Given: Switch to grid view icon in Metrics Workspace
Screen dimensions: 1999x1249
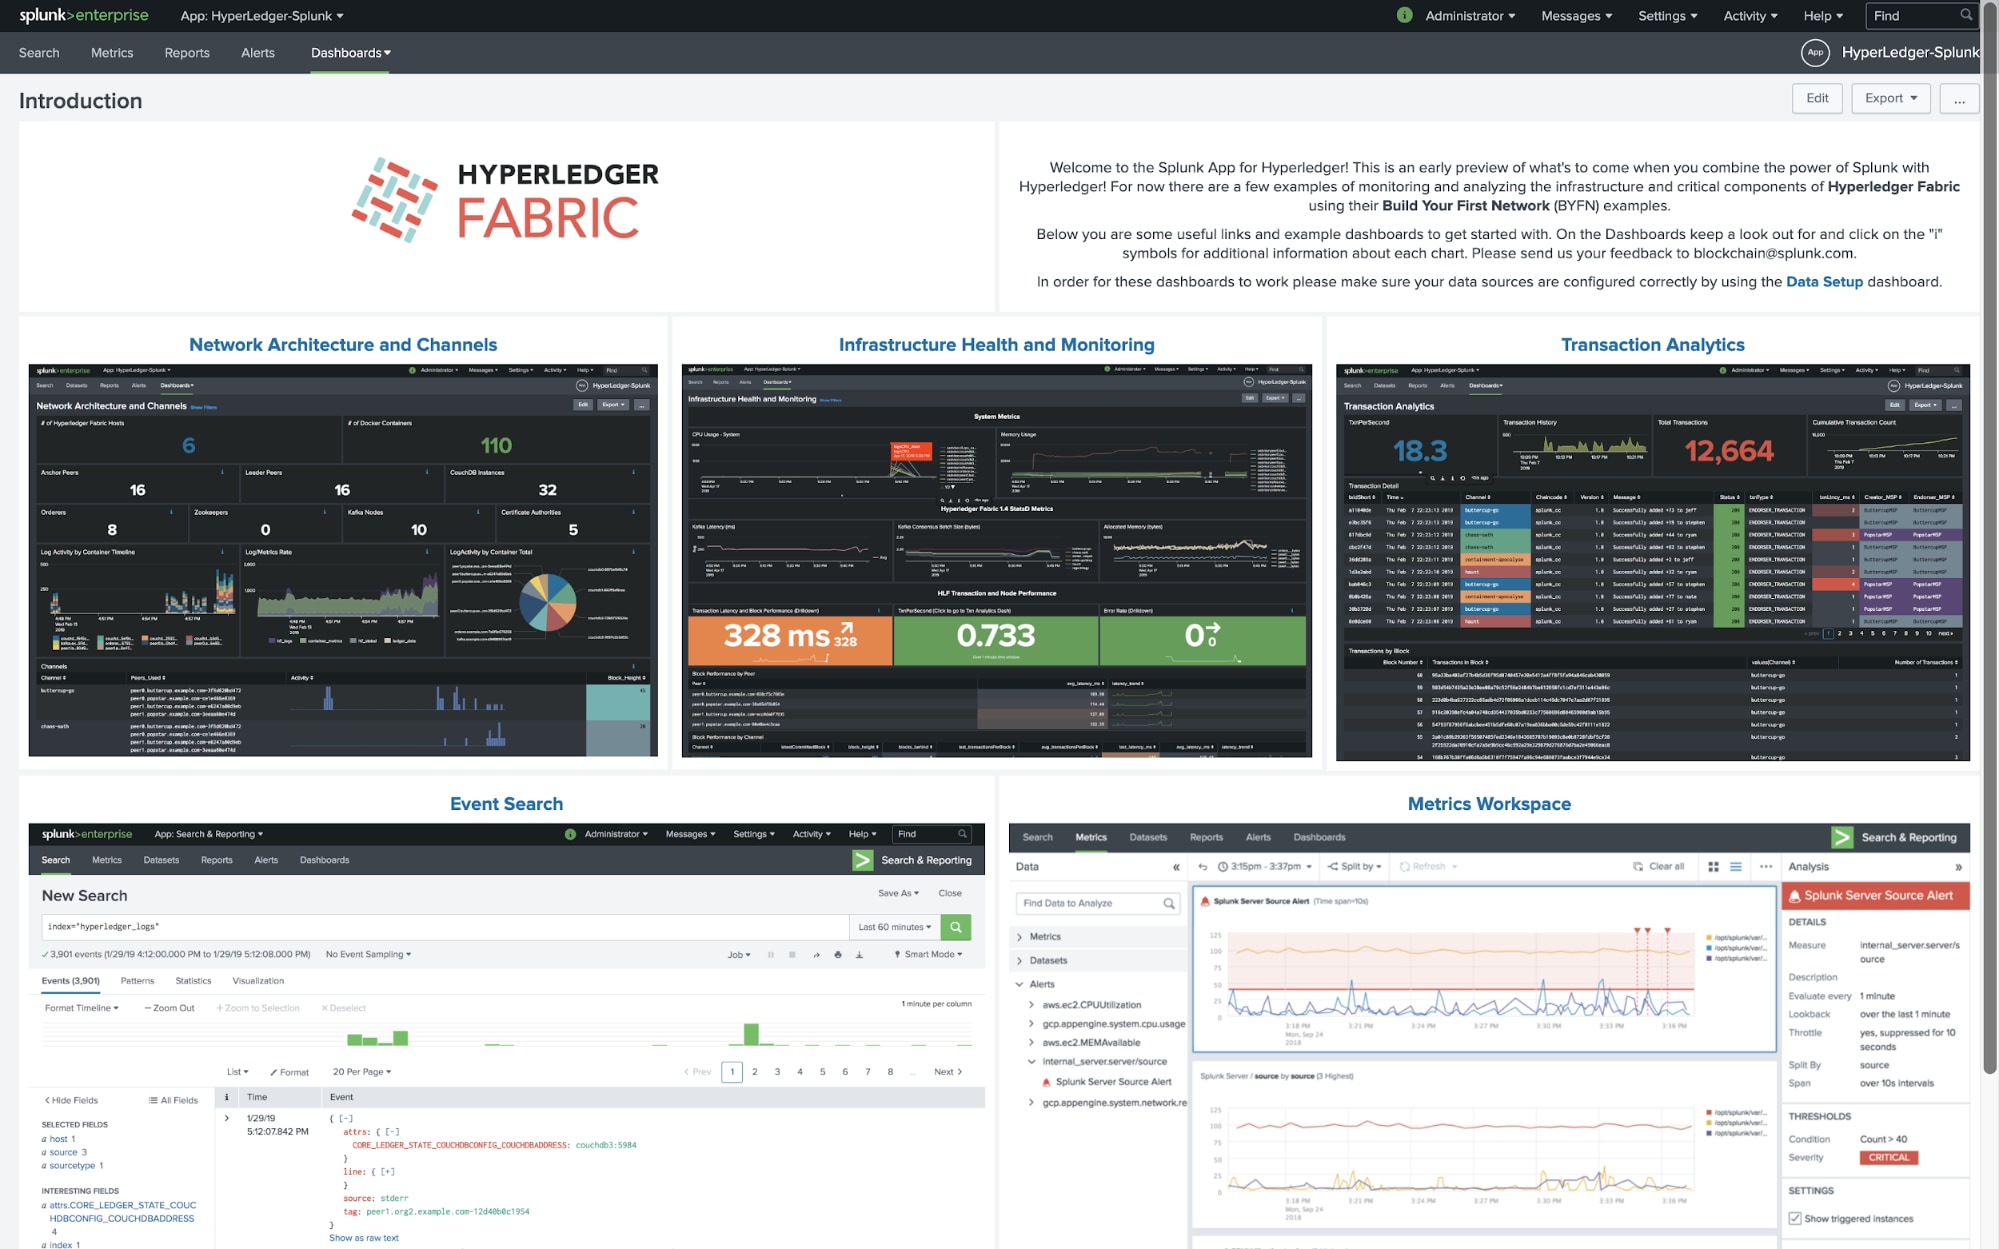Looking at the screenshot, I should click(x=1713, y=866).
